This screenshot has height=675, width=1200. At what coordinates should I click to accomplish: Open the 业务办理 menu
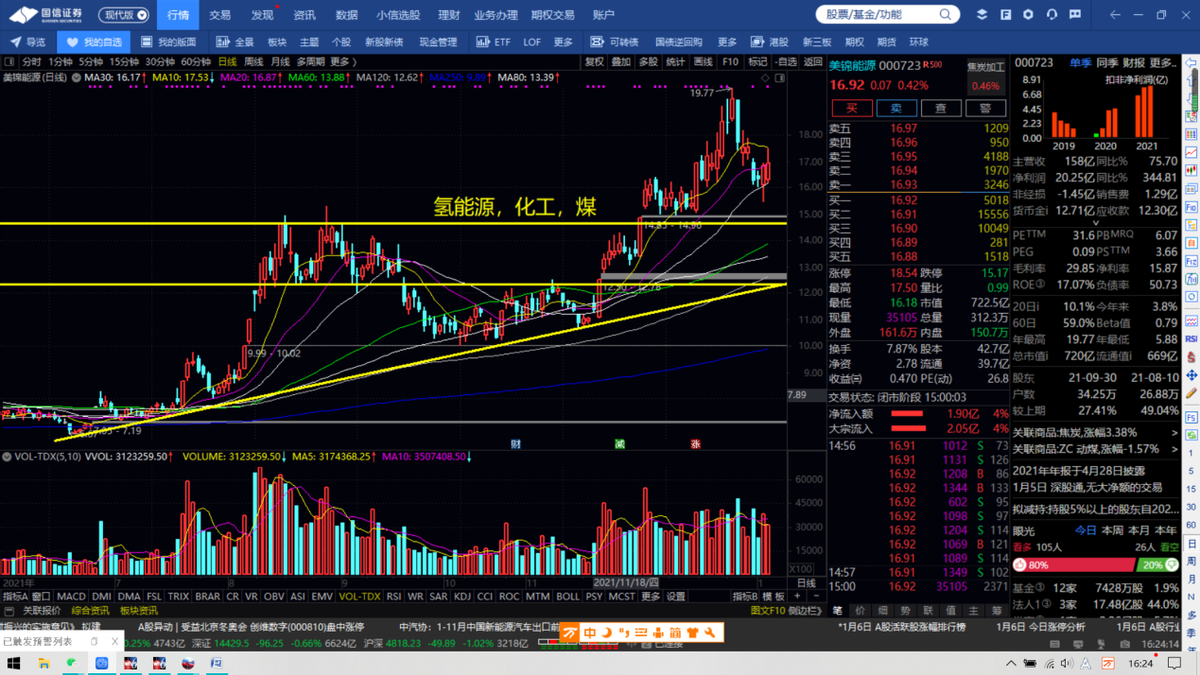[x=495, y=15]
